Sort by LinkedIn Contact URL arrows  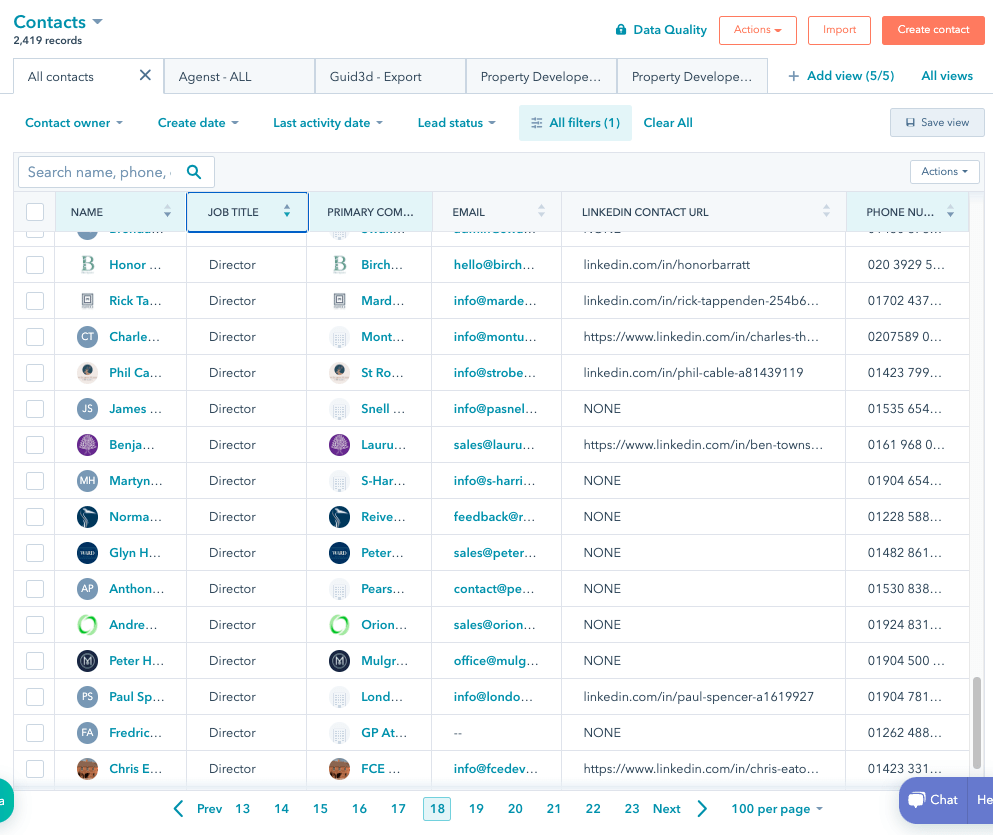point(826,211)
